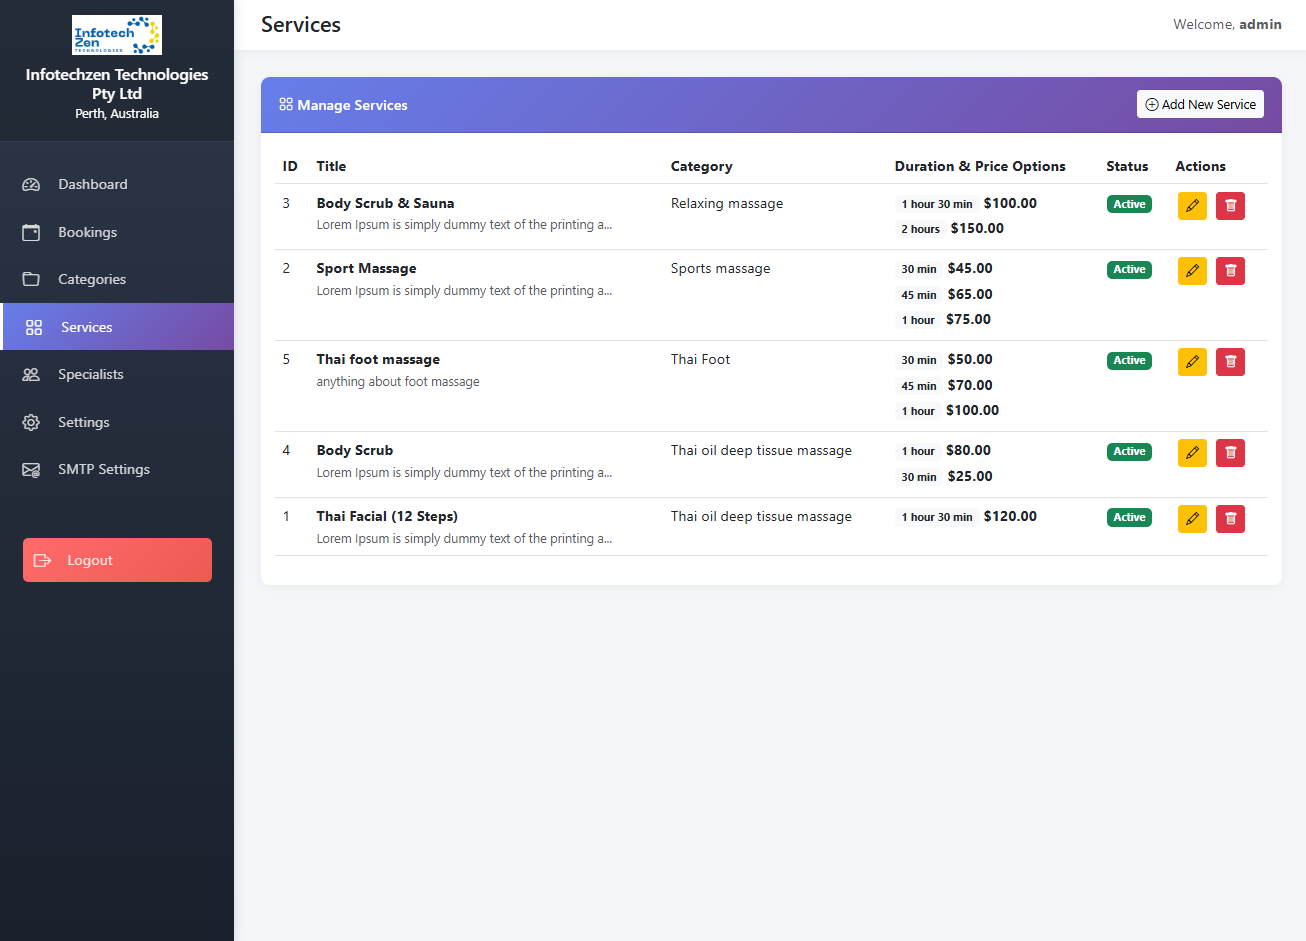Click Add New Service button
Image resolution: width=1306 pixels, height=941 pixels.
point(1200,105)
